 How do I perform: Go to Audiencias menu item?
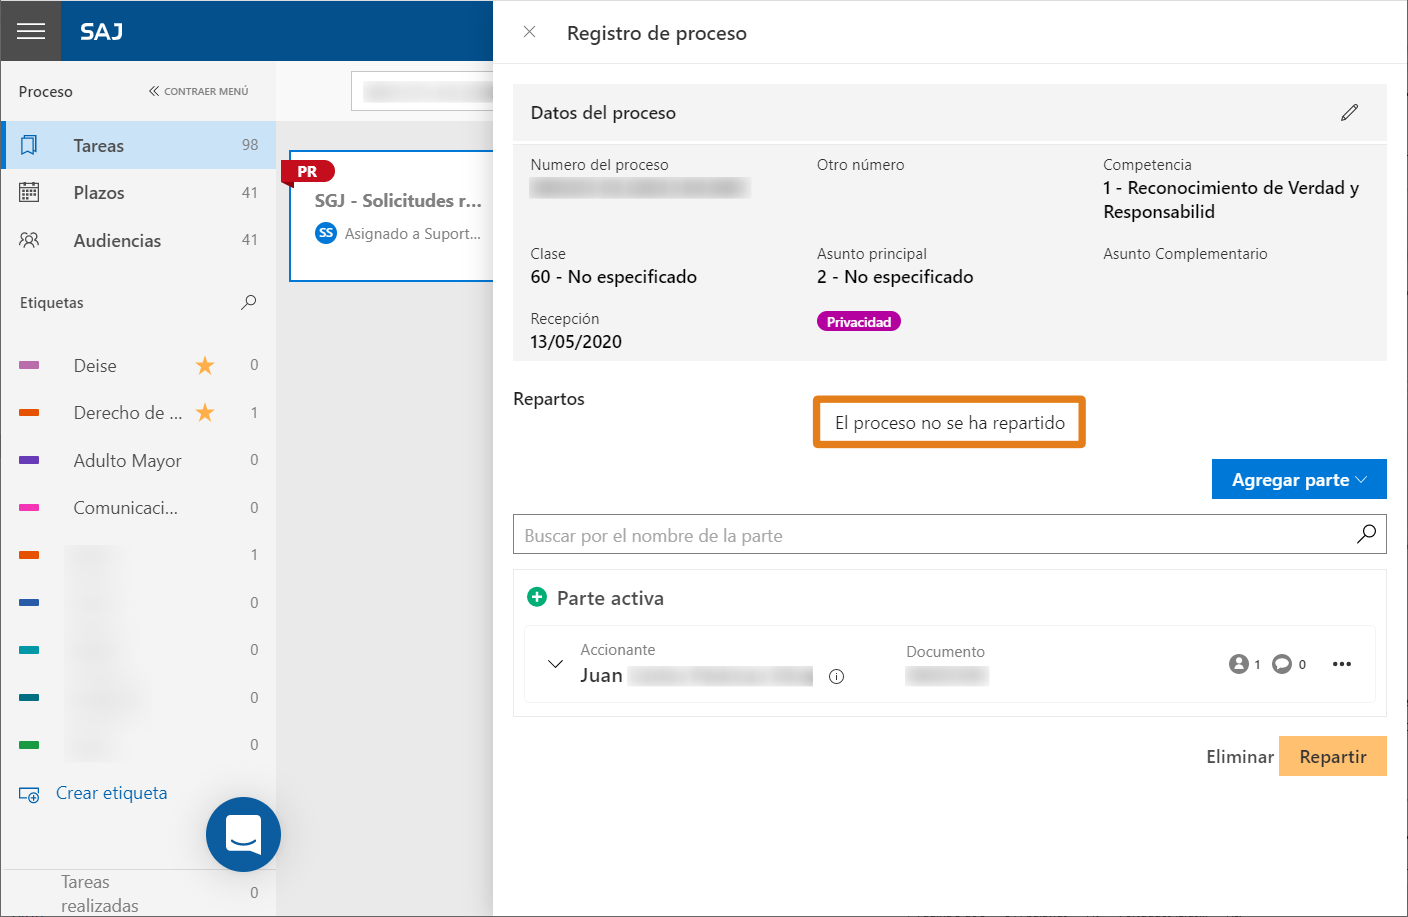[x=138, y=240]
